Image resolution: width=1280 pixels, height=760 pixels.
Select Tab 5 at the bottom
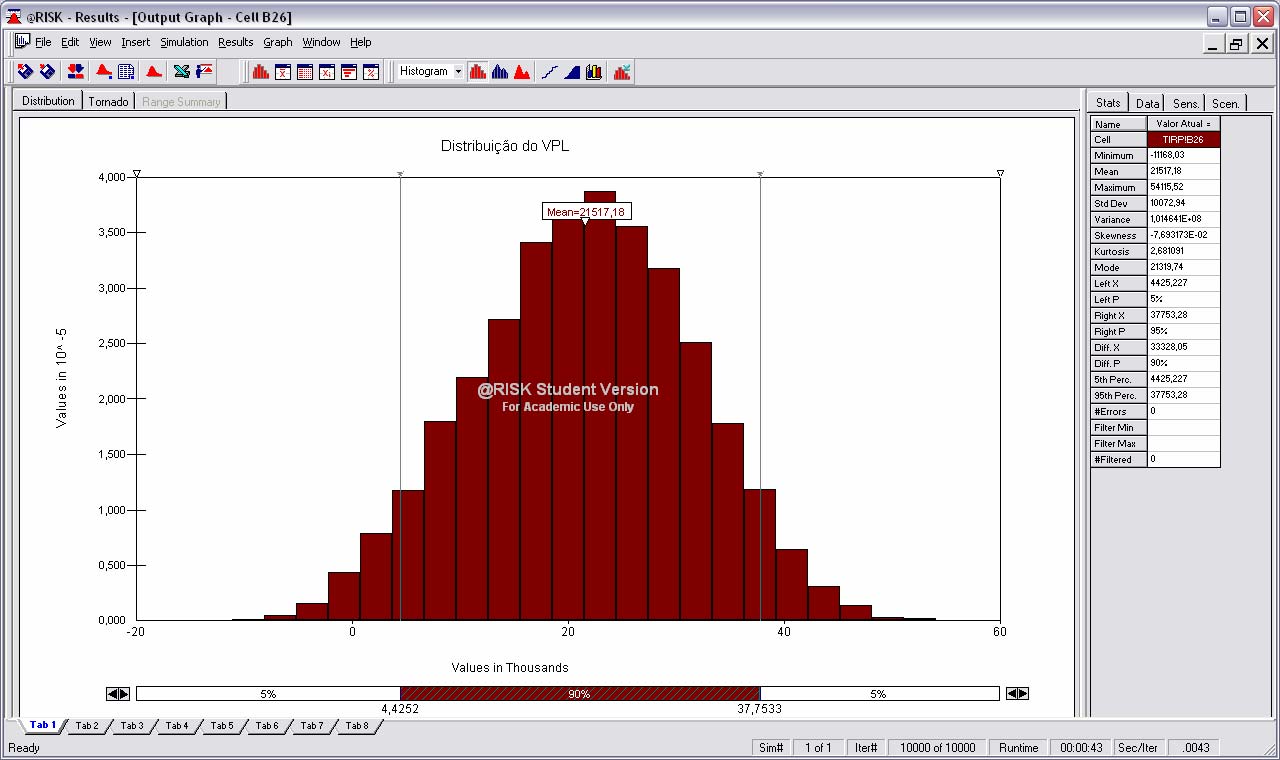222,726
